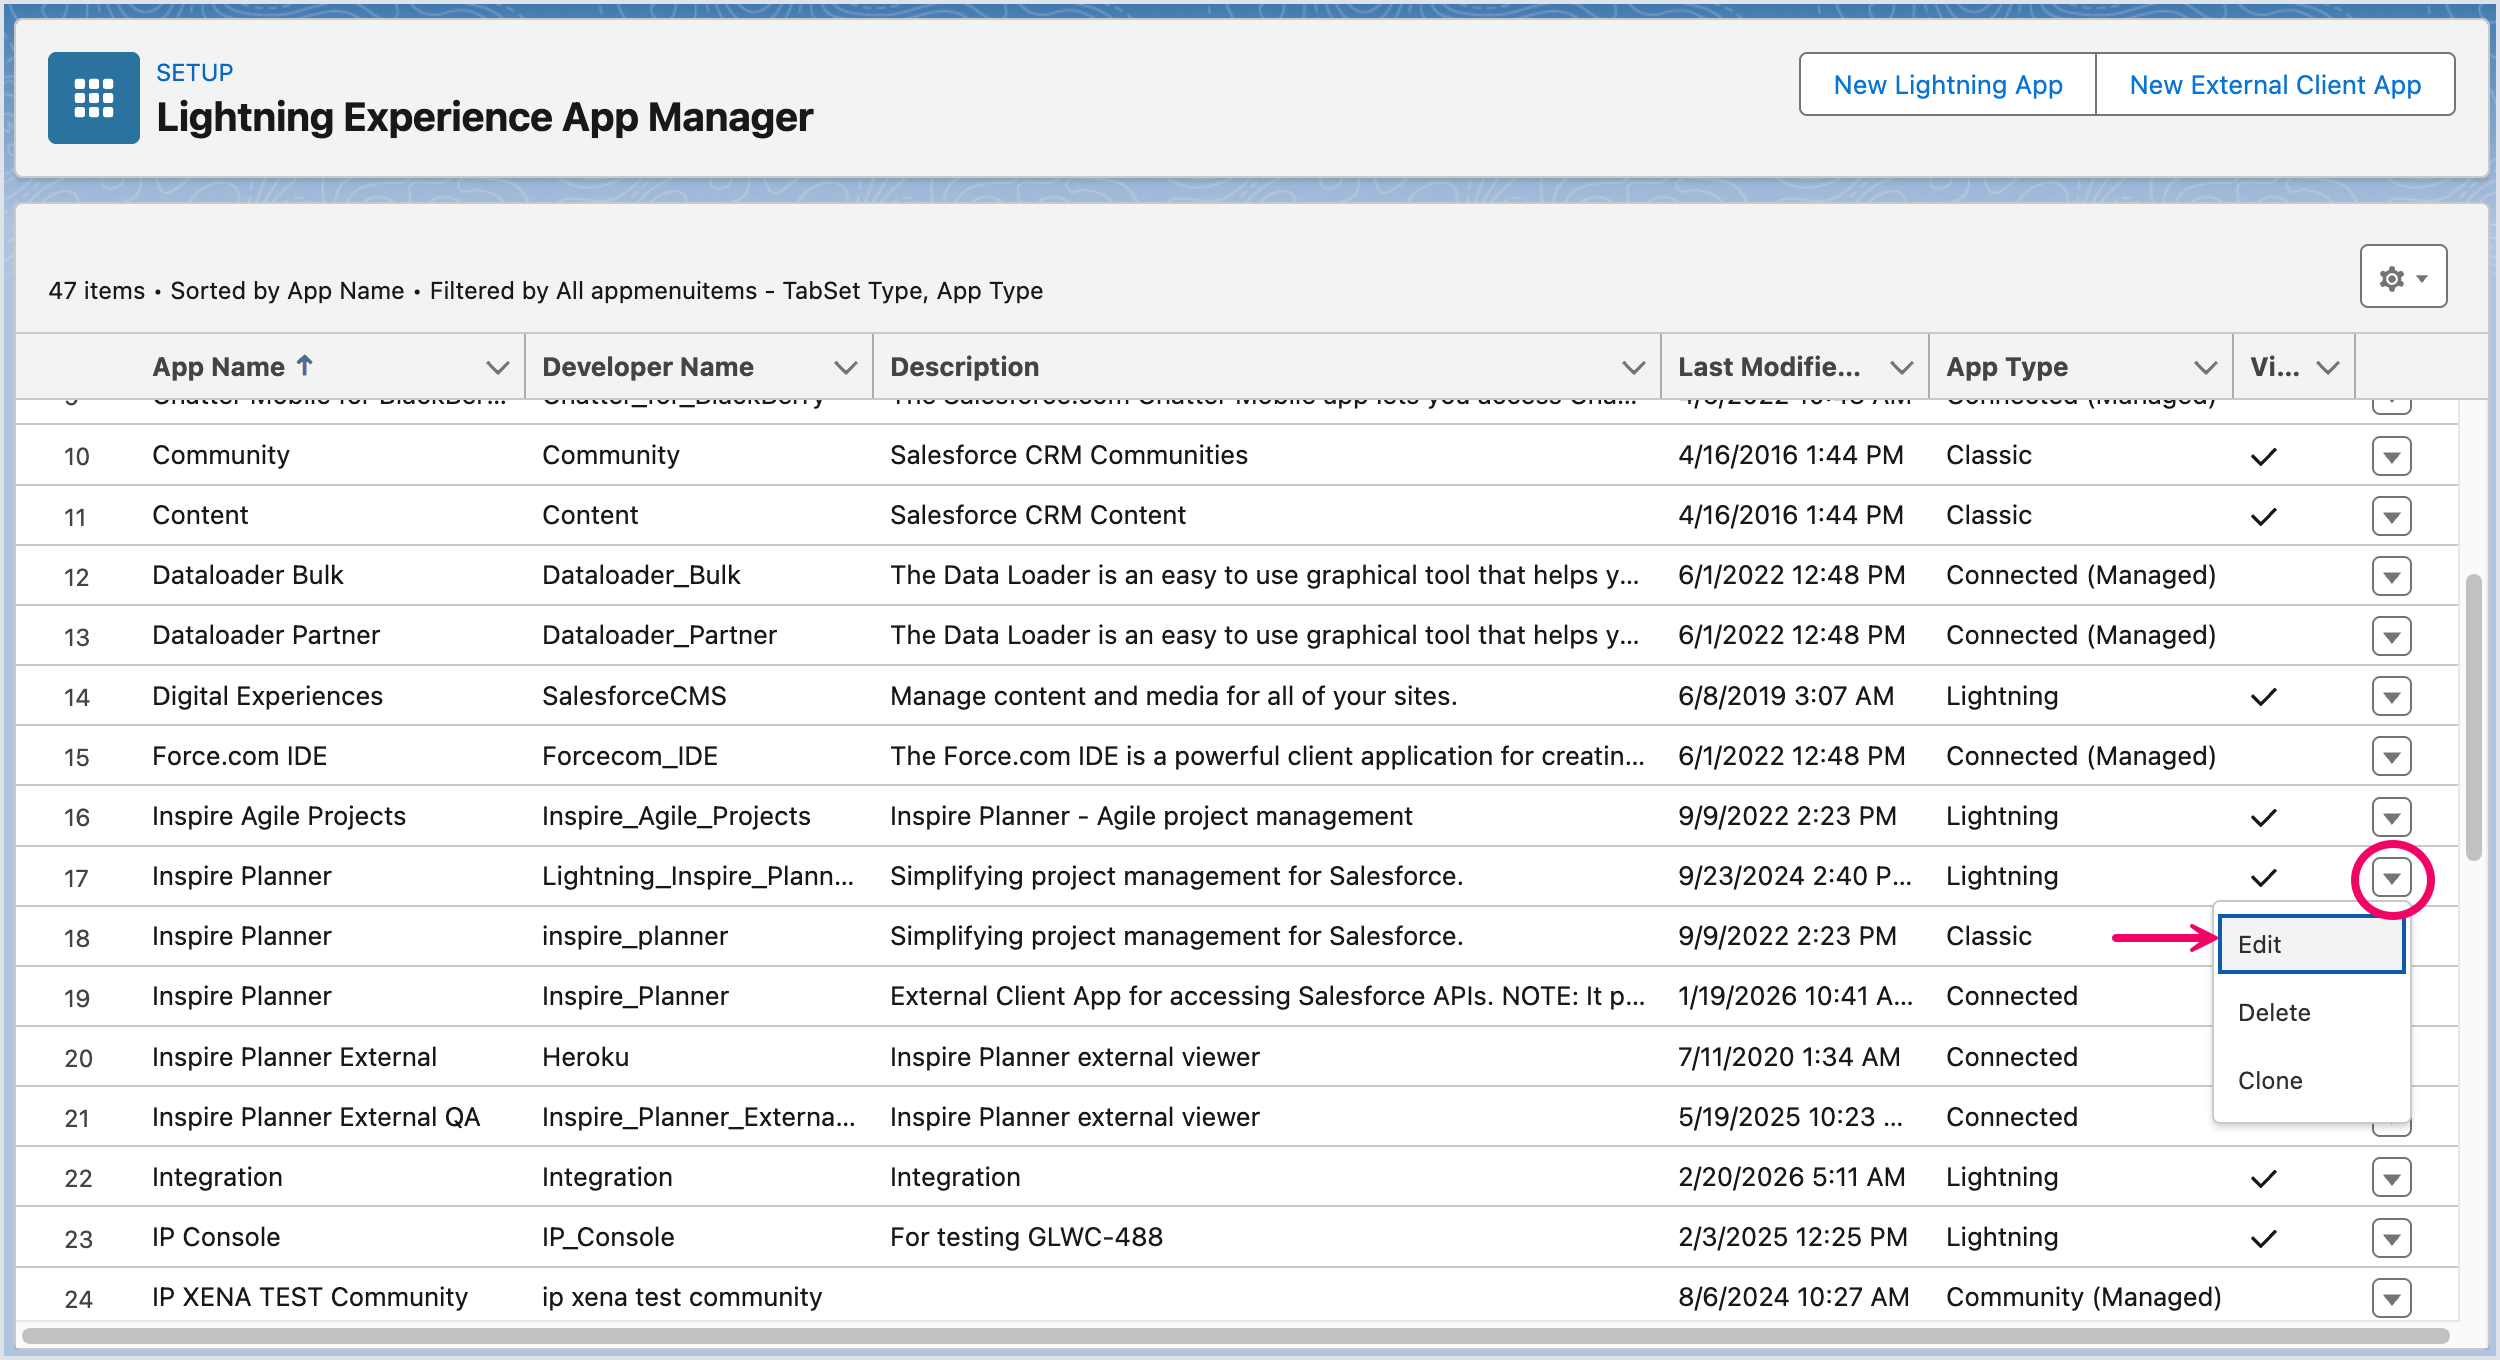The width and height of the screenshot is (2500, 1360).
Task: Select the Heroku developer name cell
Action: (x=585, y=1057)
